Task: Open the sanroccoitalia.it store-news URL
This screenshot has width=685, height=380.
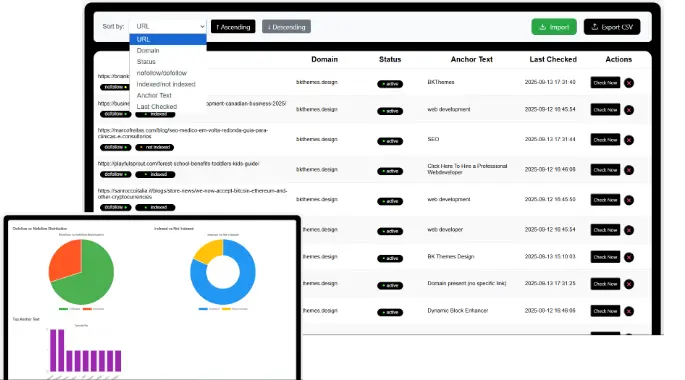Action: pyautogui.click(x=193, y=193)
